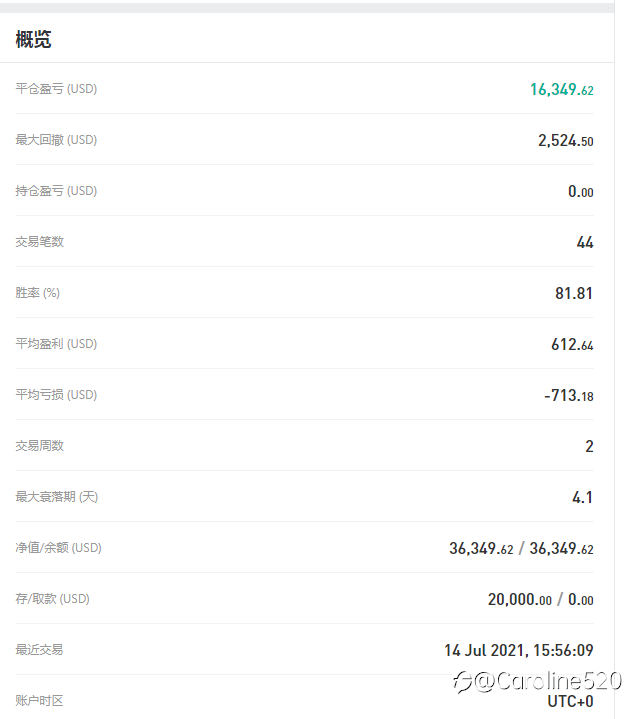Click the 81.81 win rate value
Image resolution: width=628 pixels, height=719 pixels.
(574, 293)
